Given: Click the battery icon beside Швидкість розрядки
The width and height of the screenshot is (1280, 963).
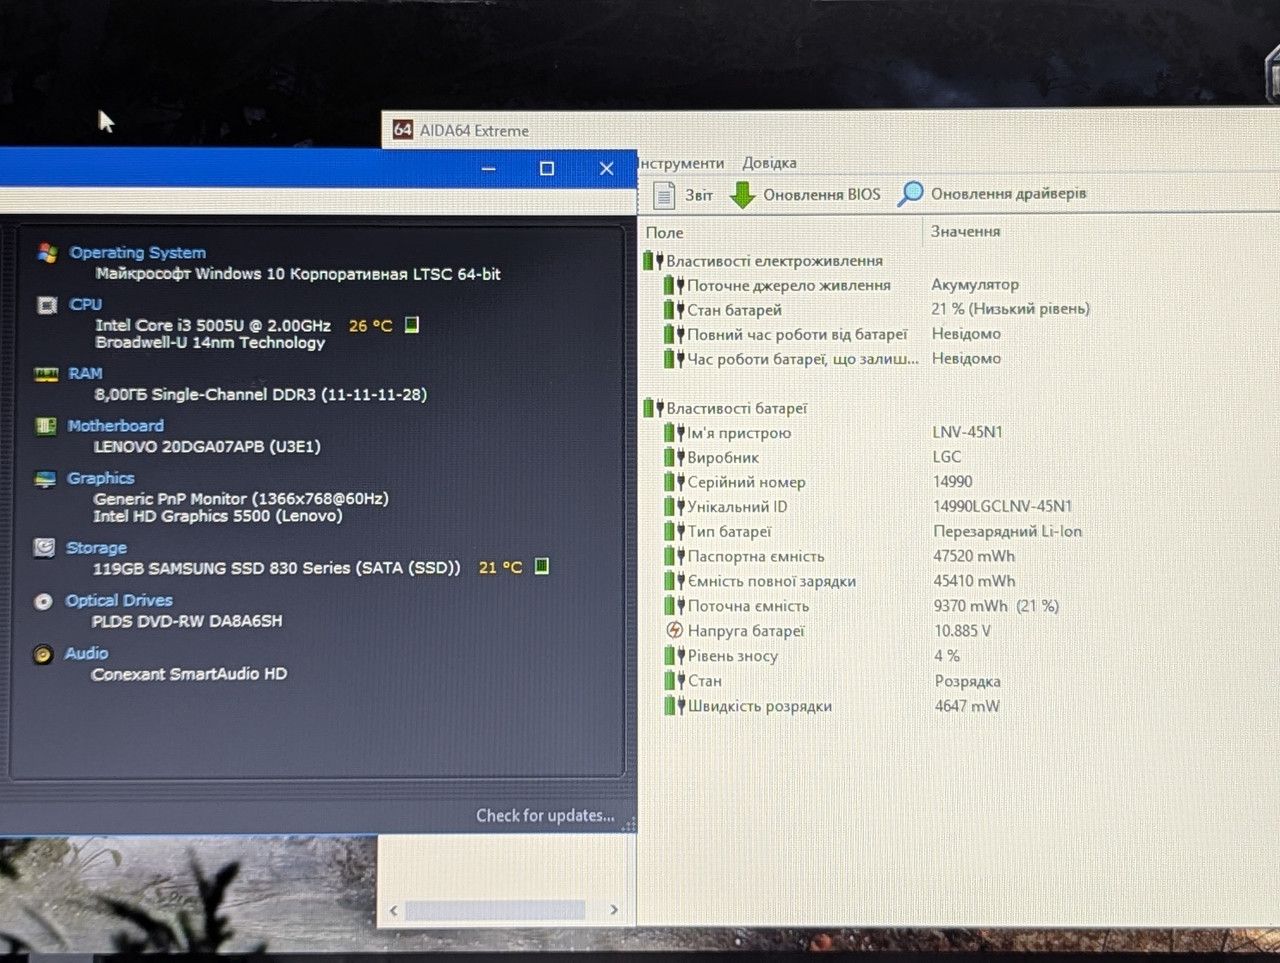Looking at the screenshot, I should point(674,706).
